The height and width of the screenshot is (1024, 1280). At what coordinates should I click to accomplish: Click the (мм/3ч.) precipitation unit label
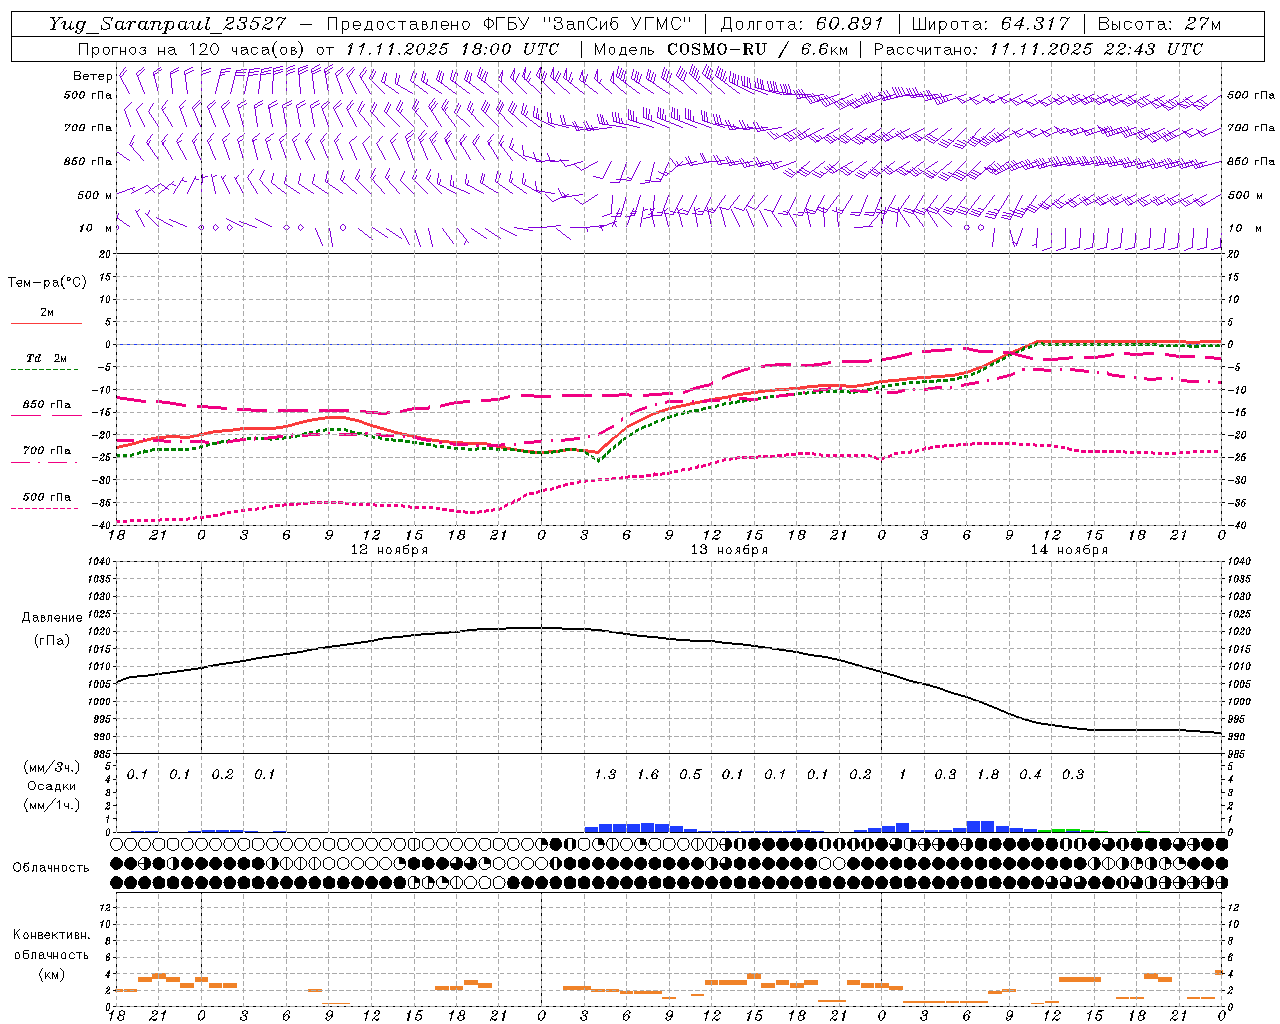coord(50,767)
